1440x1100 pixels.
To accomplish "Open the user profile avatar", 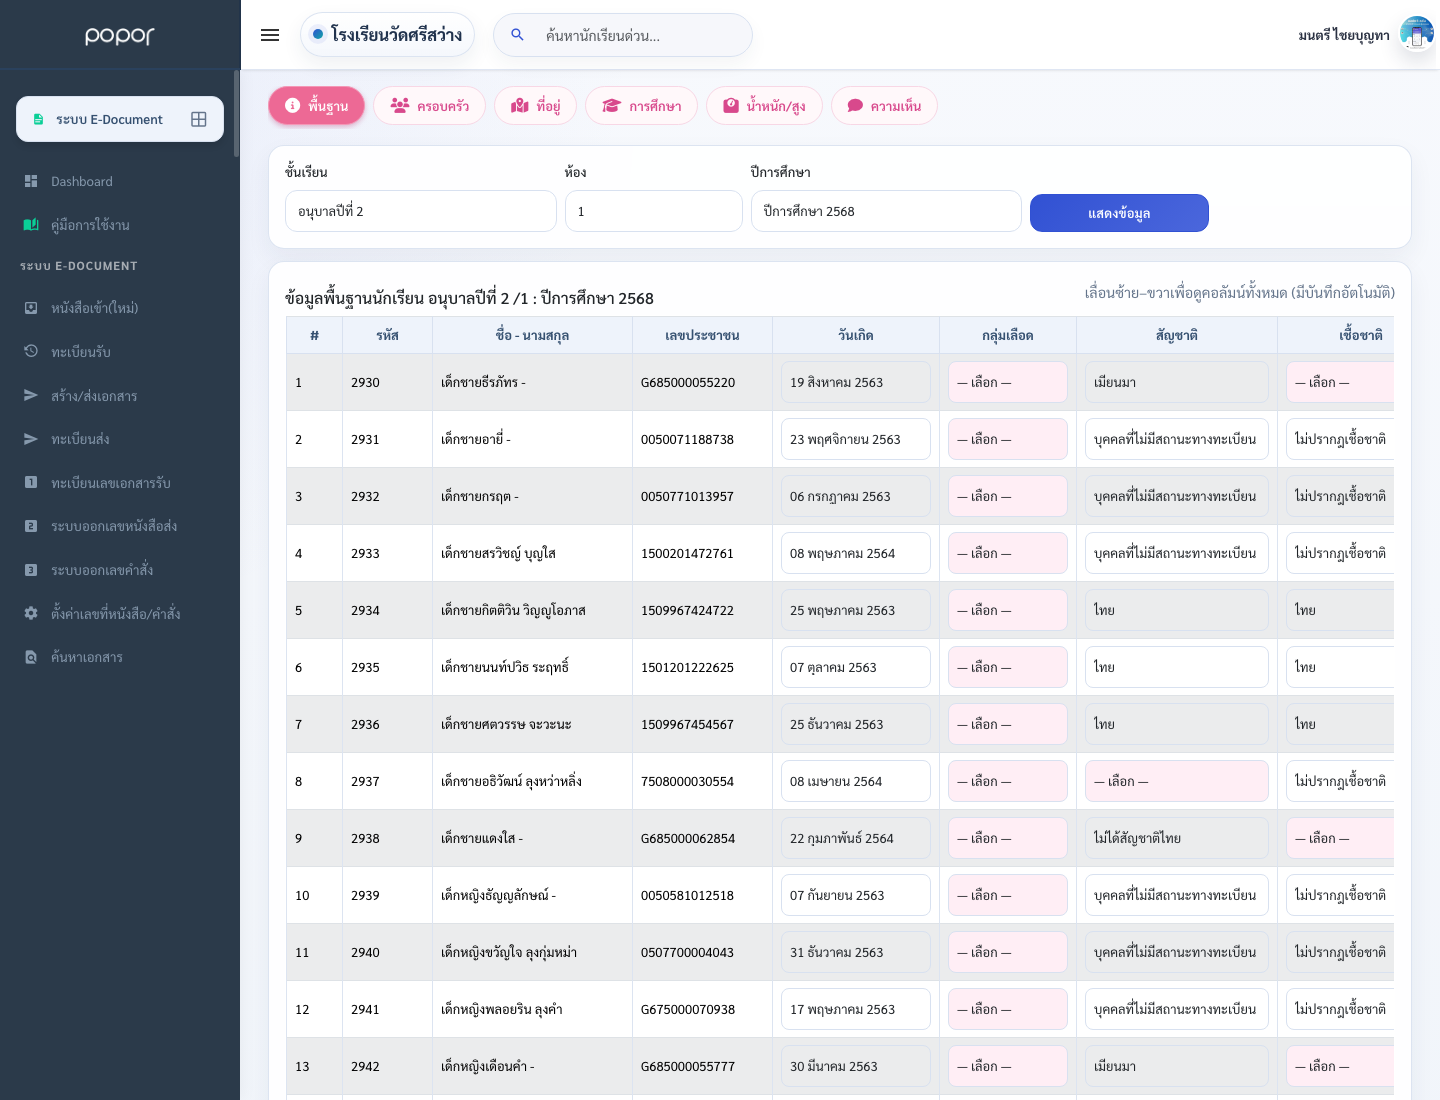I will pos(1417,34).
